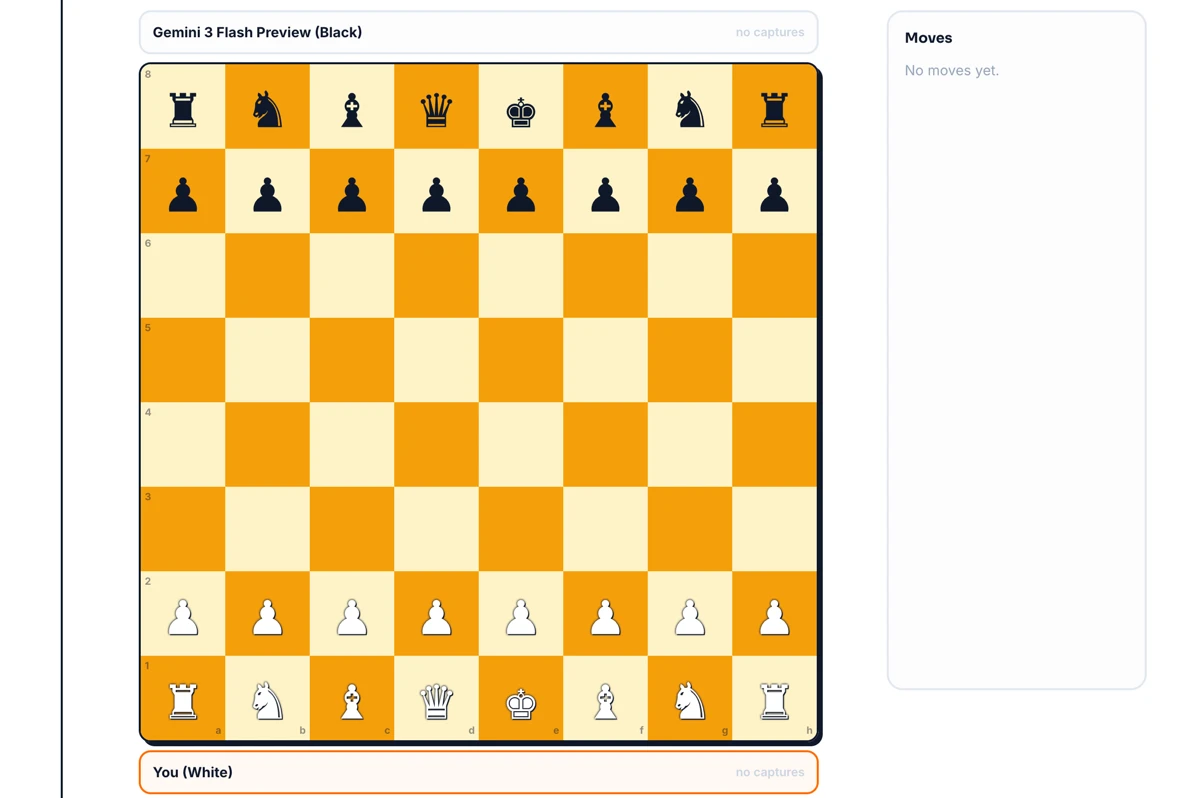Click the empty f6 square
Screen dimensions: 1179x798
pos(605,275)
